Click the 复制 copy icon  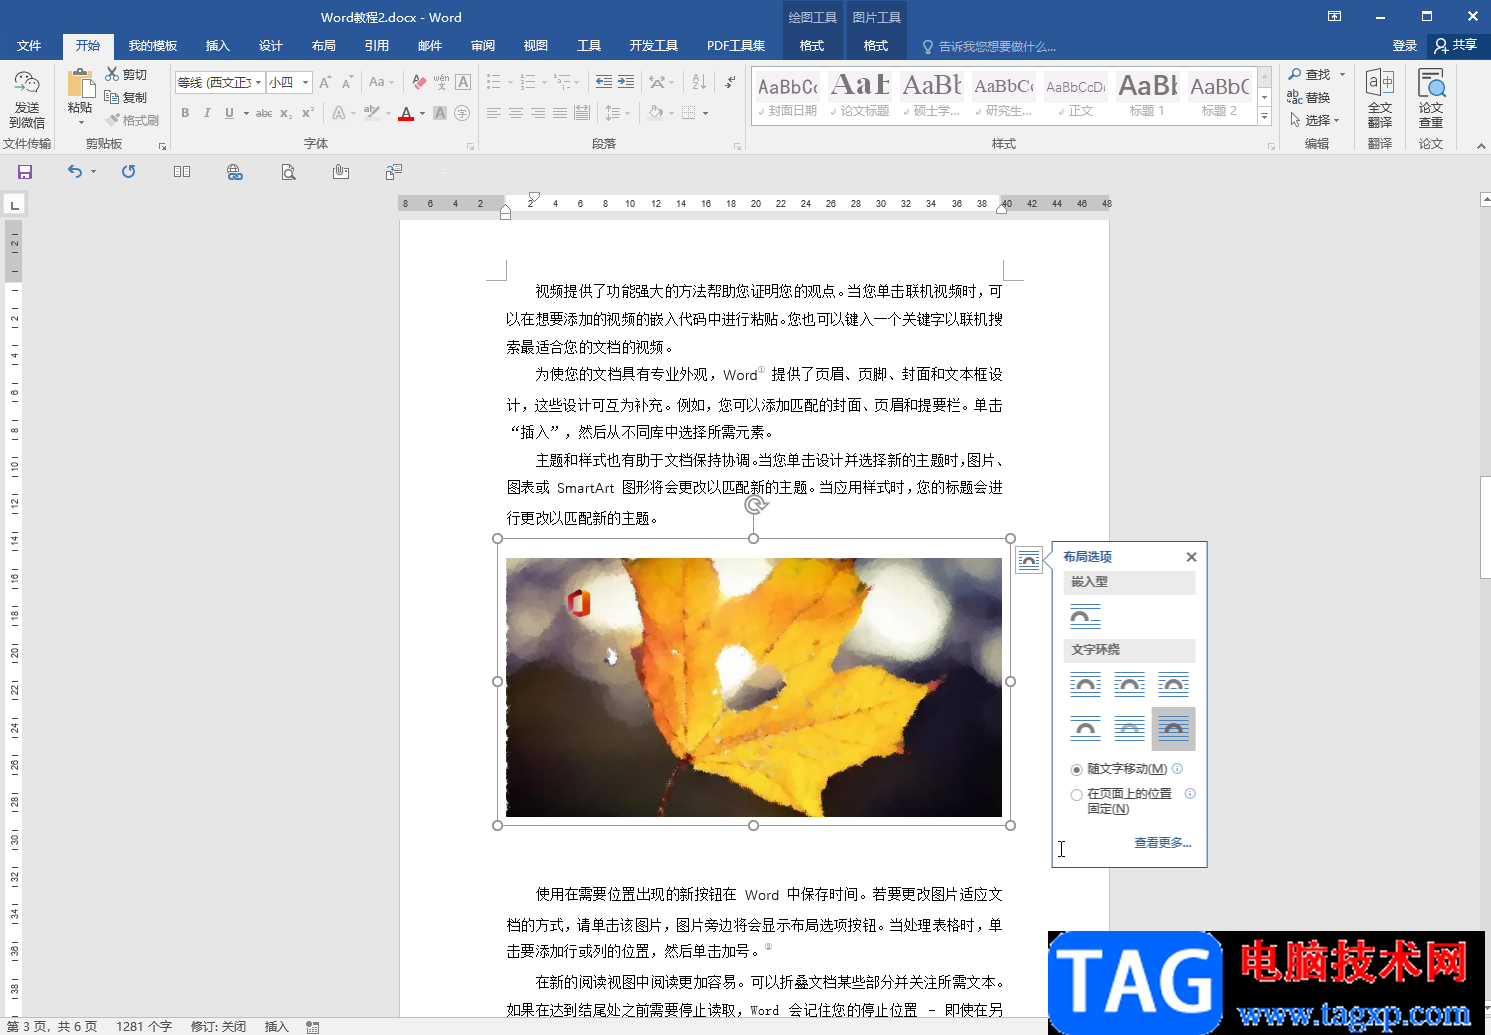pyautogui.click(x=126, y=97)
